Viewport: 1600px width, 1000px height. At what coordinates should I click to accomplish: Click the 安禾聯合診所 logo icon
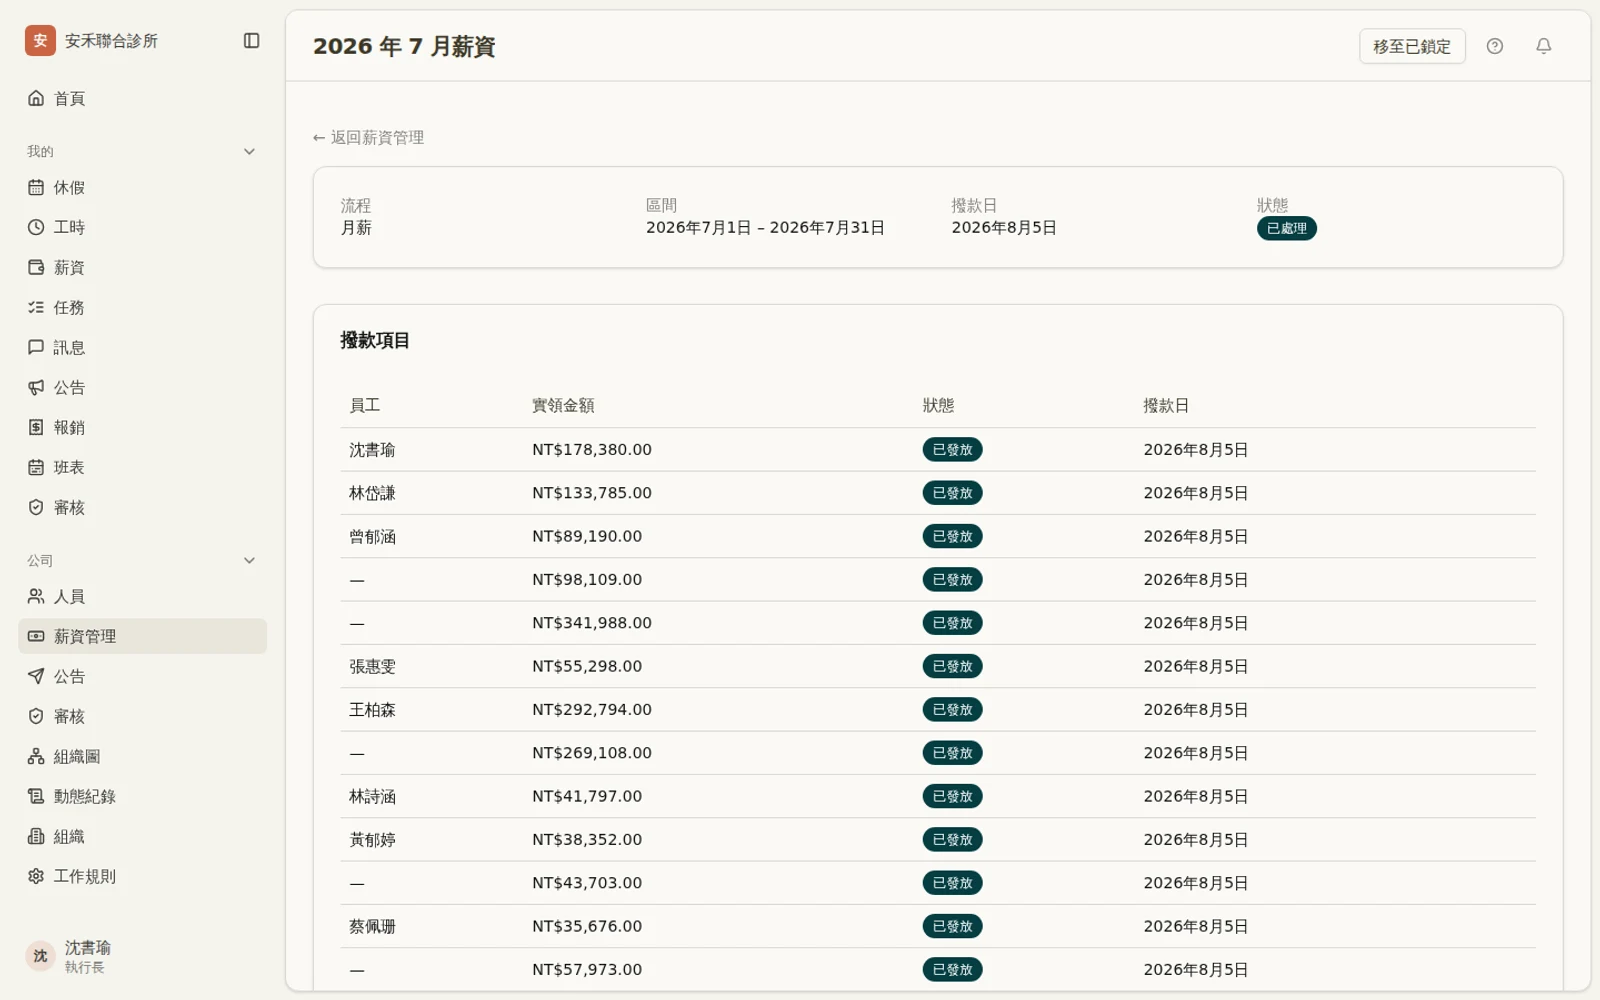pyautogui.click(x=40, y=41)
